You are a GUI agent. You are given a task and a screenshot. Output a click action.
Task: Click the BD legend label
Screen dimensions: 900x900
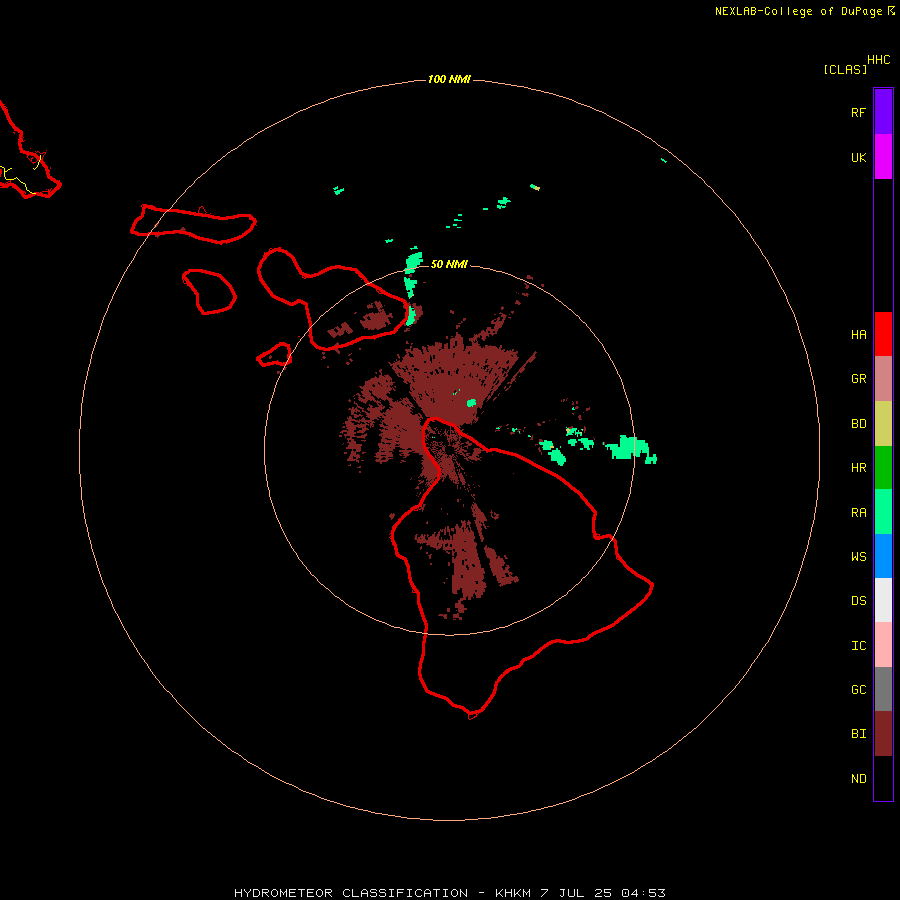pyautogui.click(x=858, y=424)
